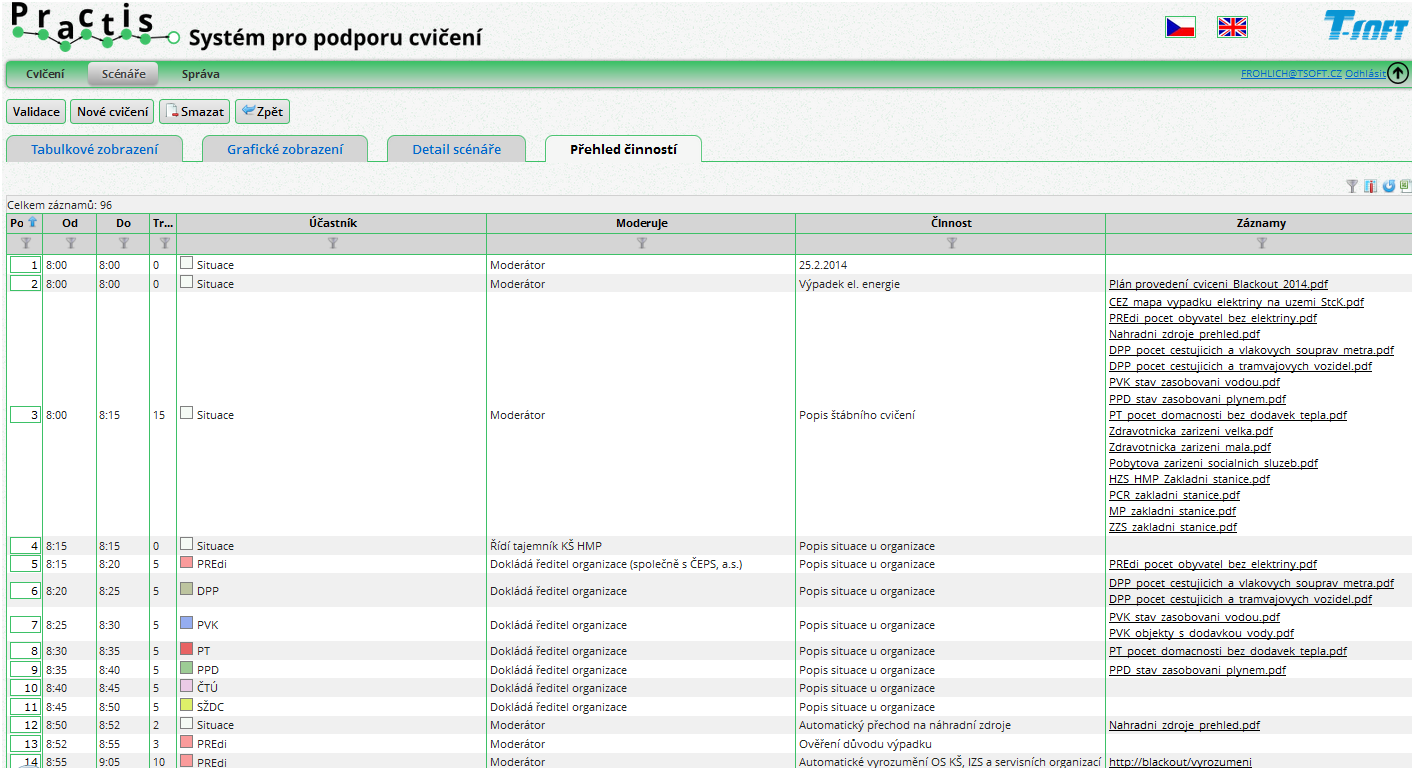Click the position field of row 12

coord(25,725)
